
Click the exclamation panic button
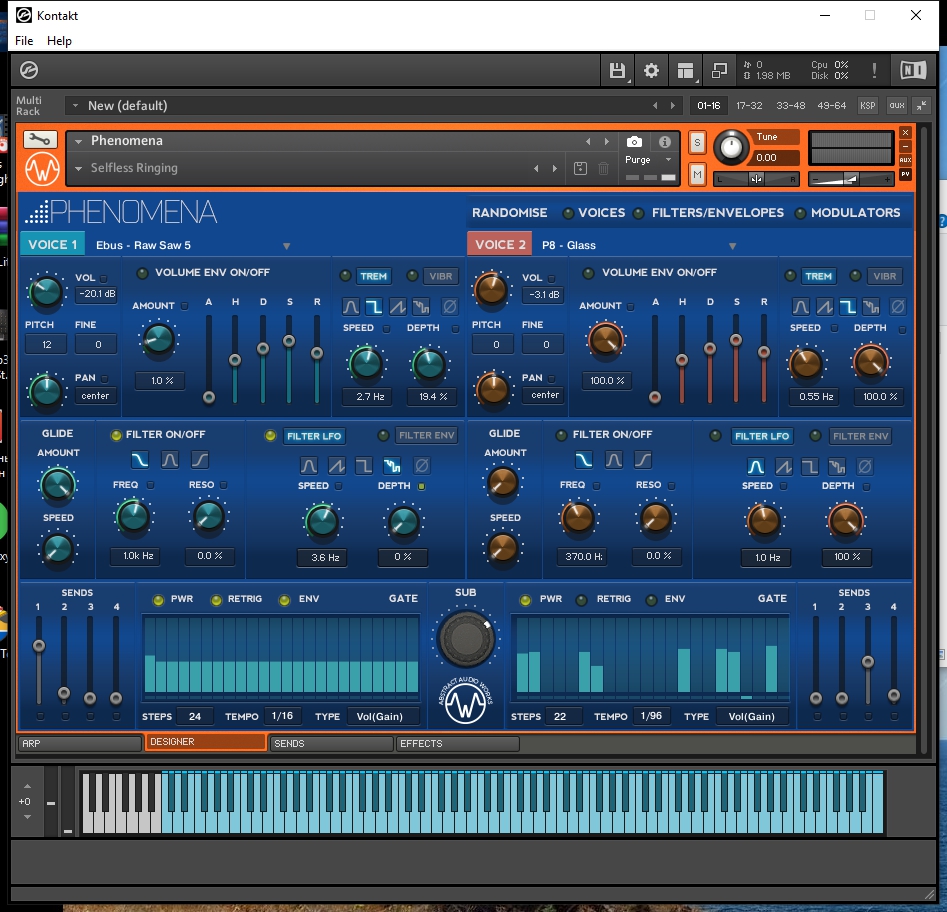[x=874, y=71]
